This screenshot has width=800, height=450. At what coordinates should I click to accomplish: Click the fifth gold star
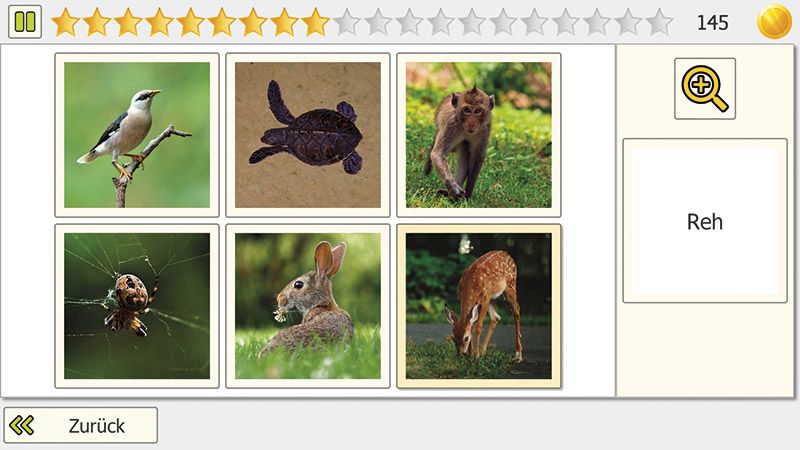[x=191, y=22]
